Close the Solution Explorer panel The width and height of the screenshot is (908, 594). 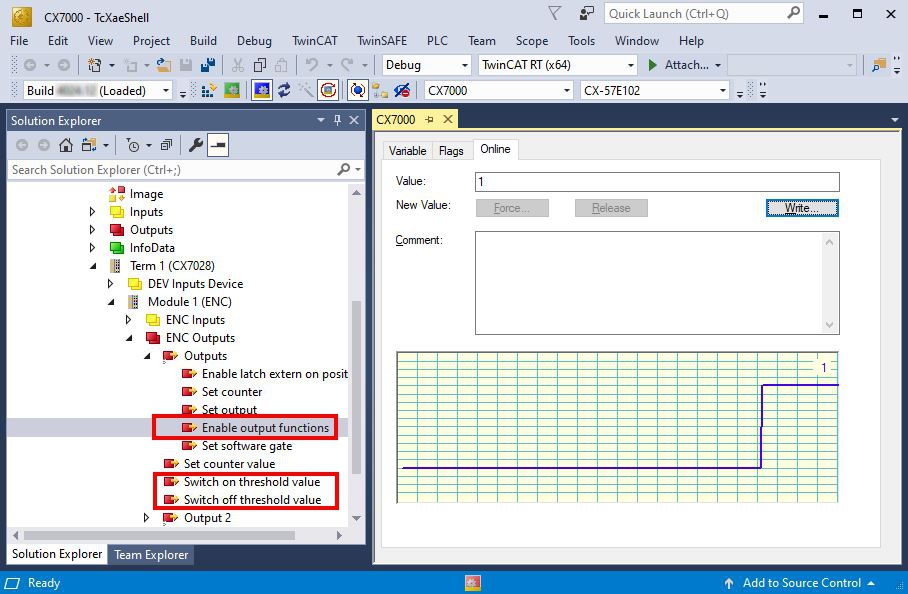pyautogui.click(x=354, y=120)
